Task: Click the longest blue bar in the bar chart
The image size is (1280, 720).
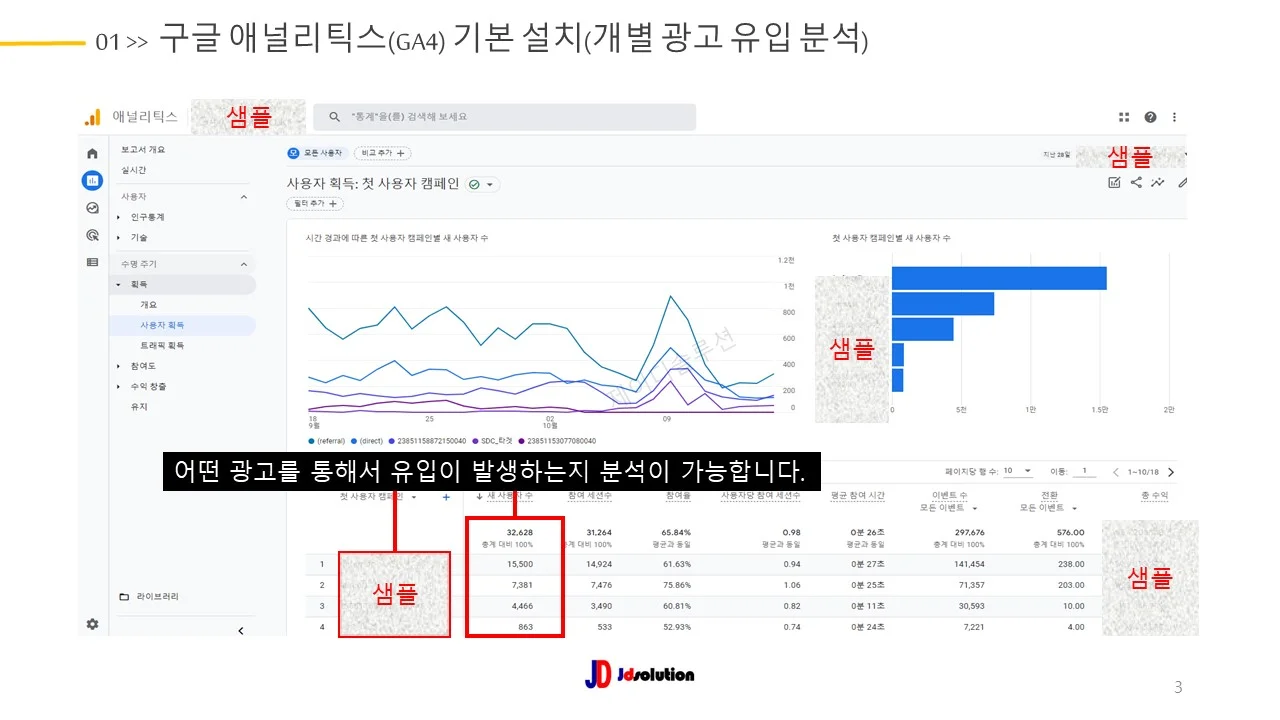Action: [x=999, y=278]
